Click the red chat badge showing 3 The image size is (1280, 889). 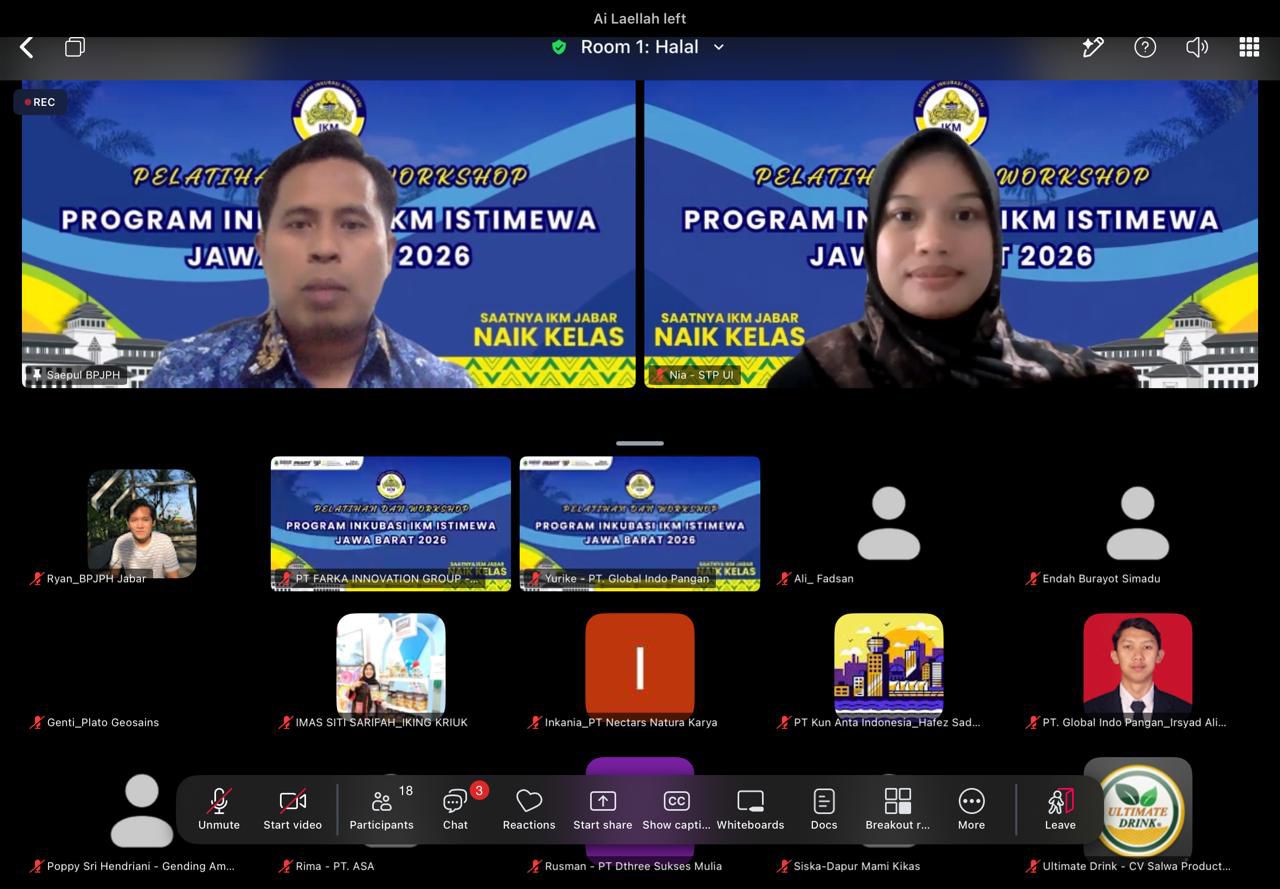479,791
